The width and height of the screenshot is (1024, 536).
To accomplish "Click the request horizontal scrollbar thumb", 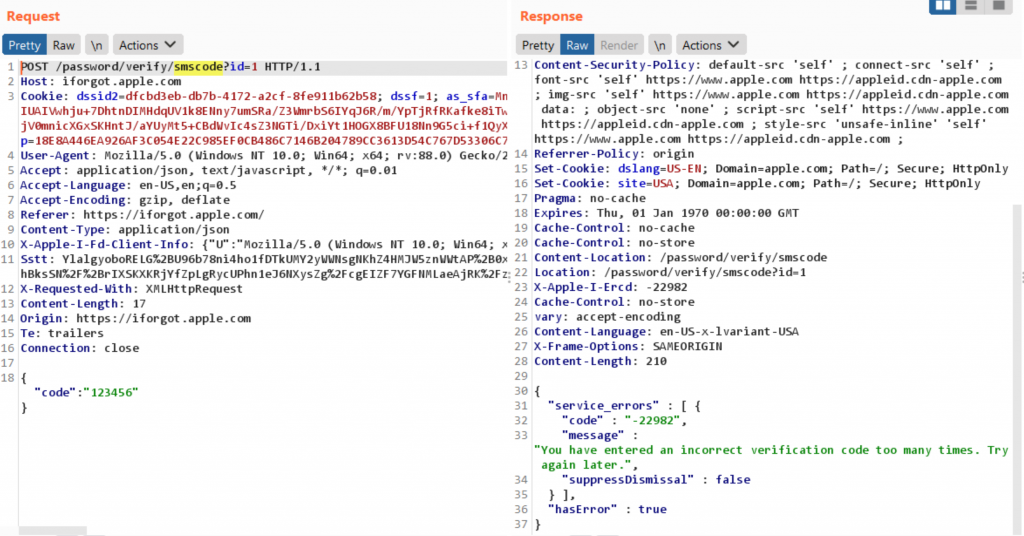I will [x=52, y=531].
